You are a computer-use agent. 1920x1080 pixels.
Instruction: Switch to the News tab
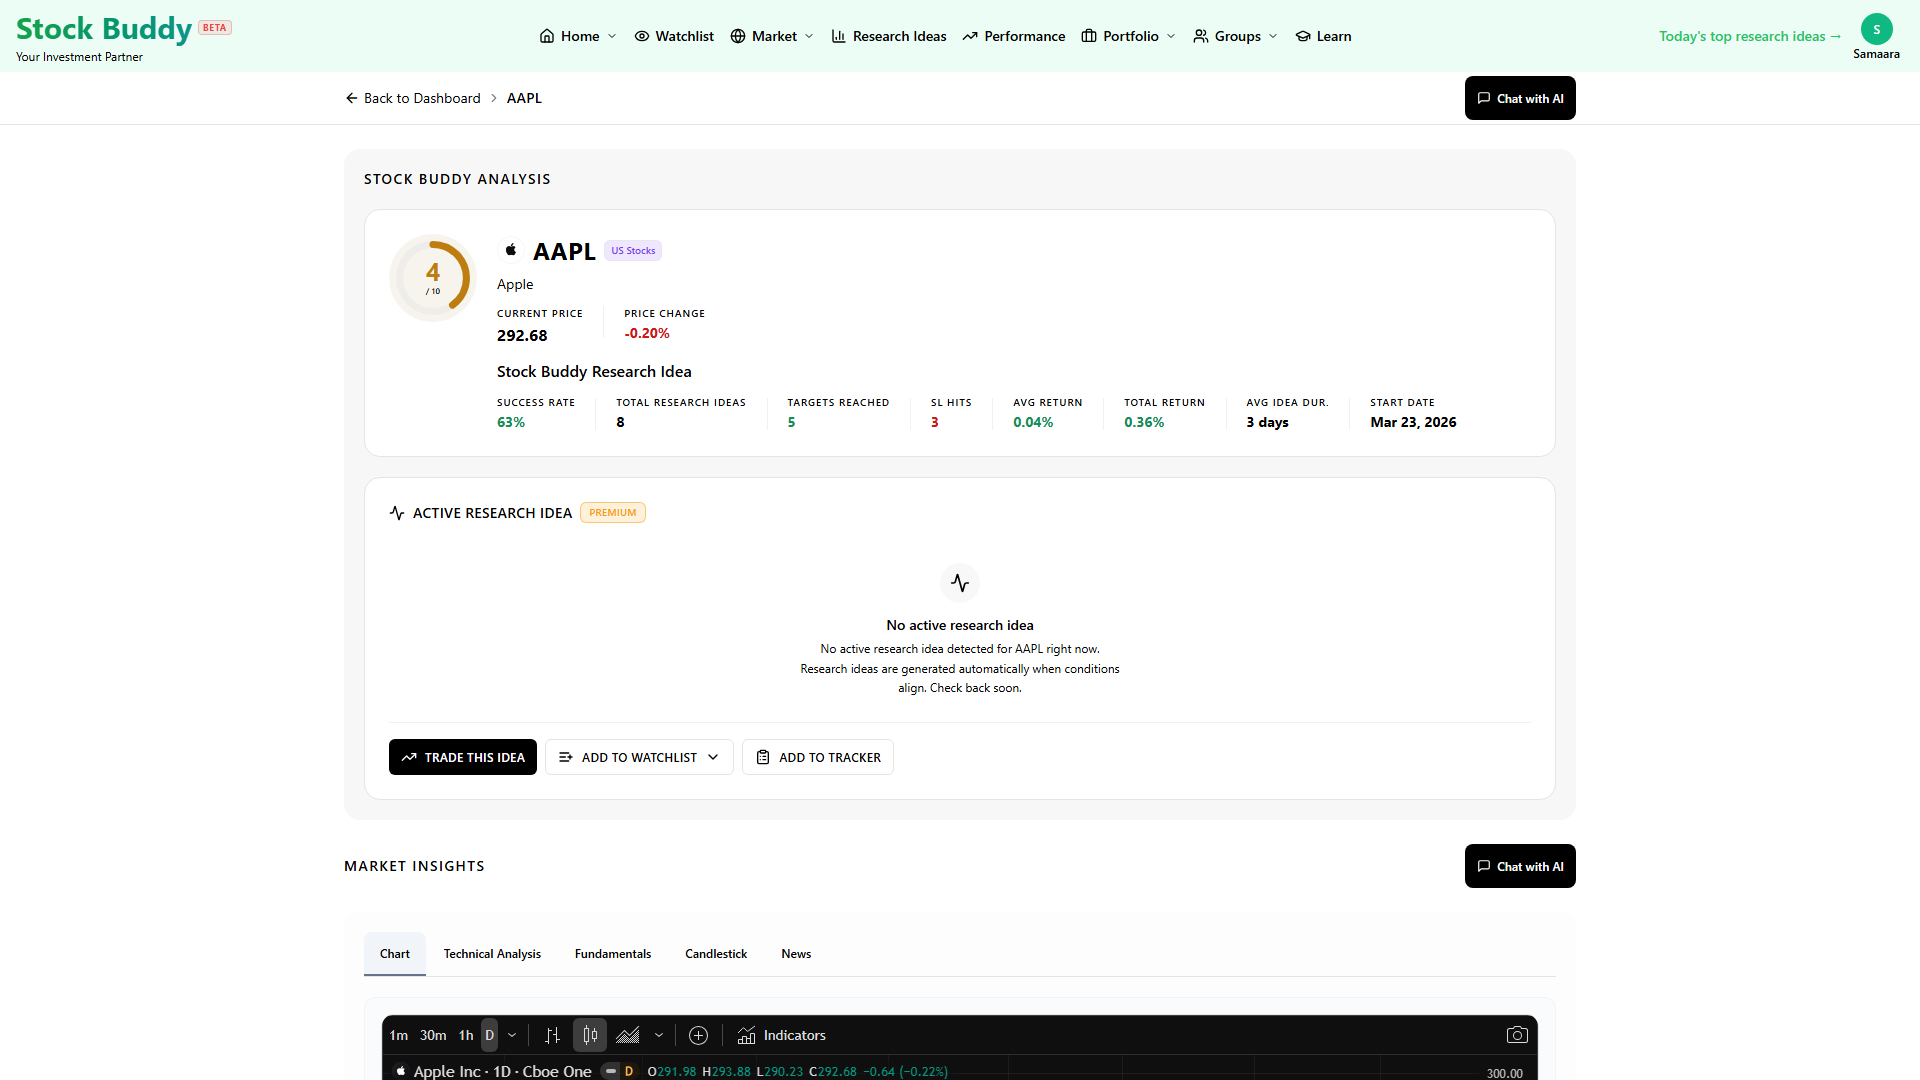coord(796,954)
